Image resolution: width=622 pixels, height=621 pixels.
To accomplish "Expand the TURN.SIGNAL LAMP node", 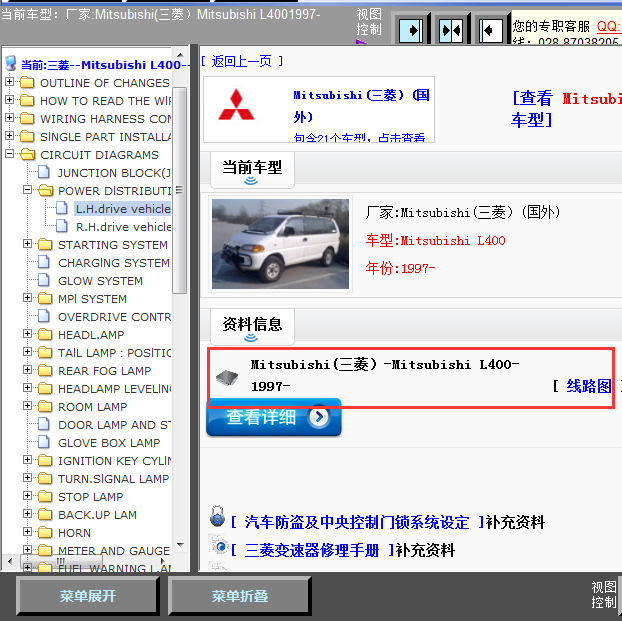I will tap(27, 477).
